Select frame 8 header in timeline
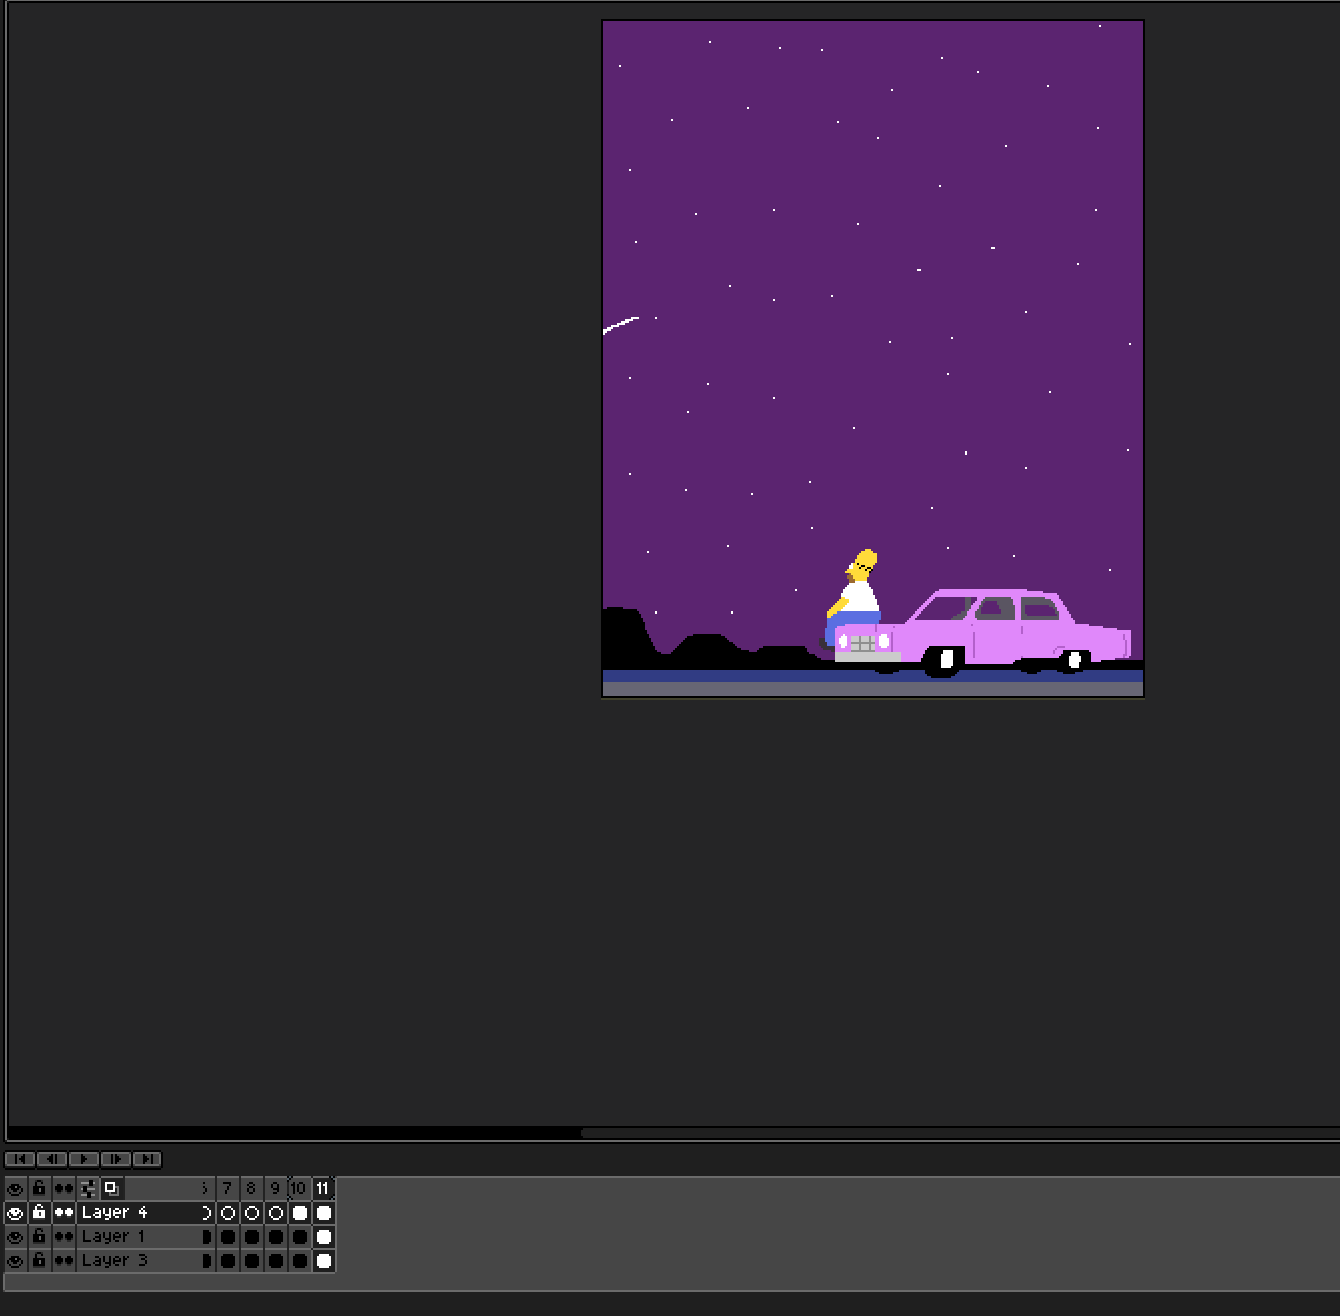The width and height of the screenshot is (1340, 1316). click(x=252, y=1188)
